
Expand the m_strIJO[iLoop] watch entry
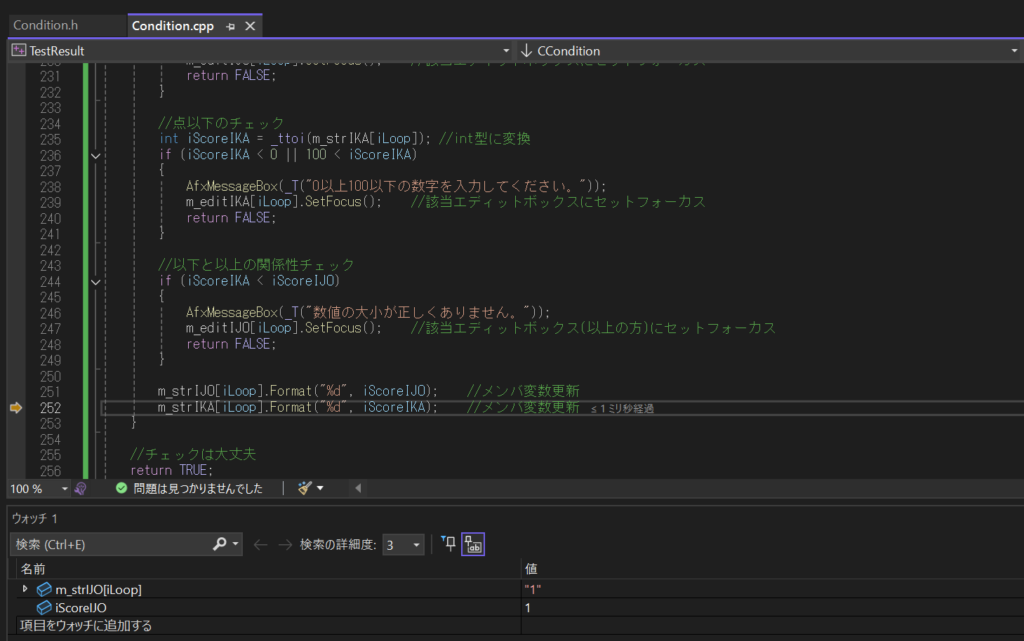point(25,589)
